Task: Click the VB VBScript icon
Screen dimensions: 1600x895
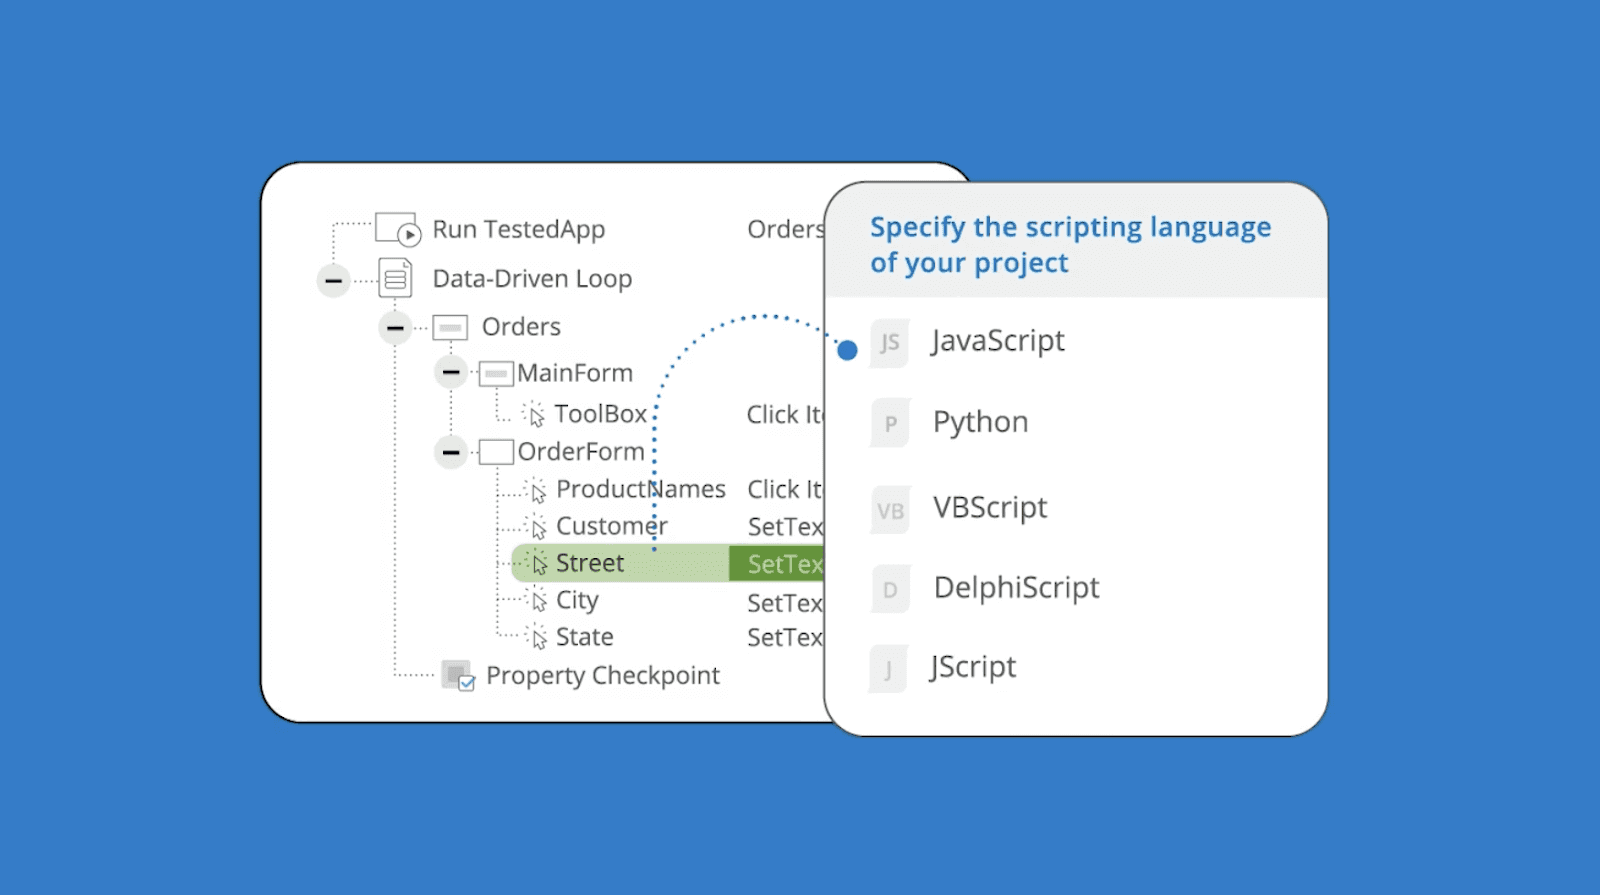Action: [890, 511]
